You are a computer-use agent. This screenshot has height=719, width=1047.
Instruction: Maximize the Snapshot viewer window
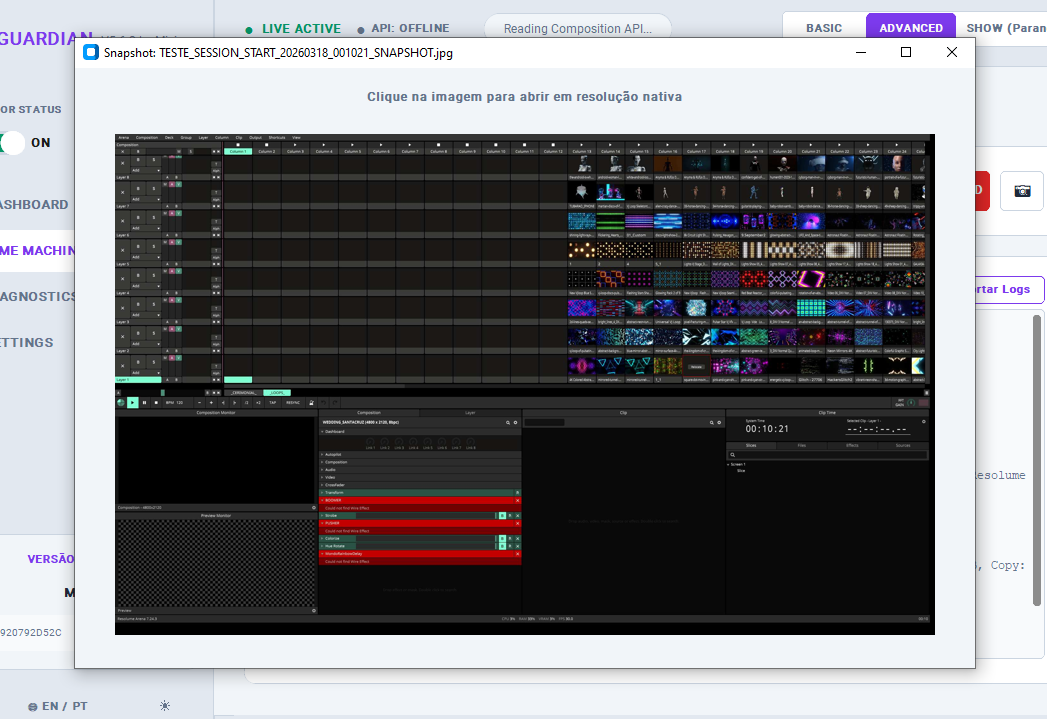906,52
